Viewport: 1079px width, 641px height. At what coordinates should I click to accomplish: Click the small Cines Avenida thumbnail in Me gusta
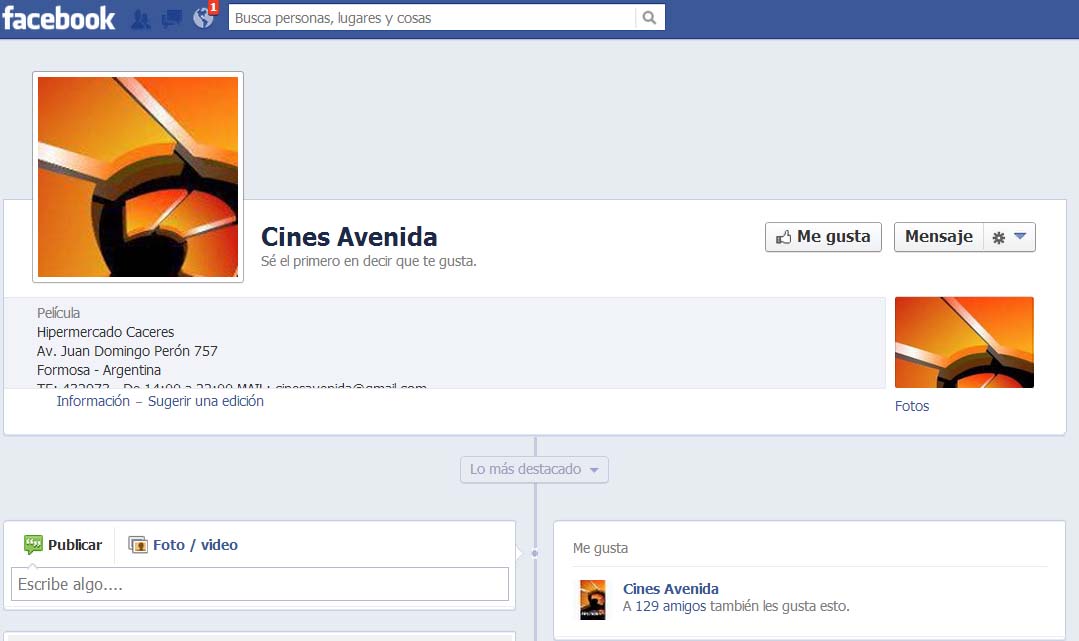[592, 600]
